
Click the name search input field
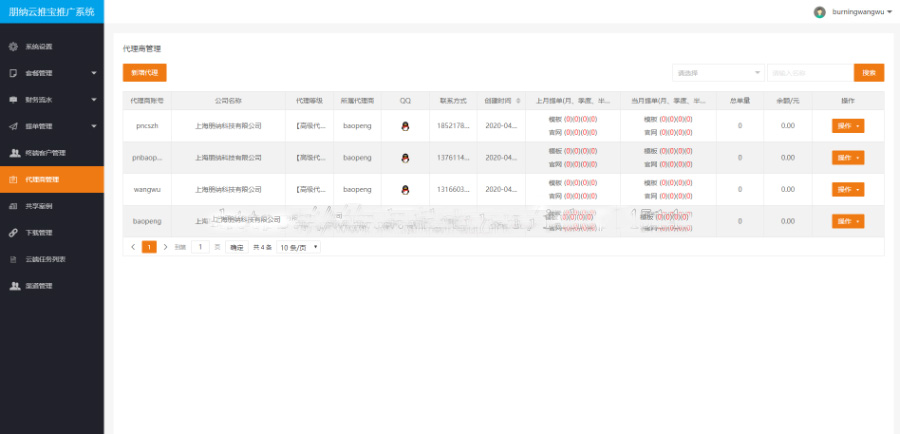point(809,73)
